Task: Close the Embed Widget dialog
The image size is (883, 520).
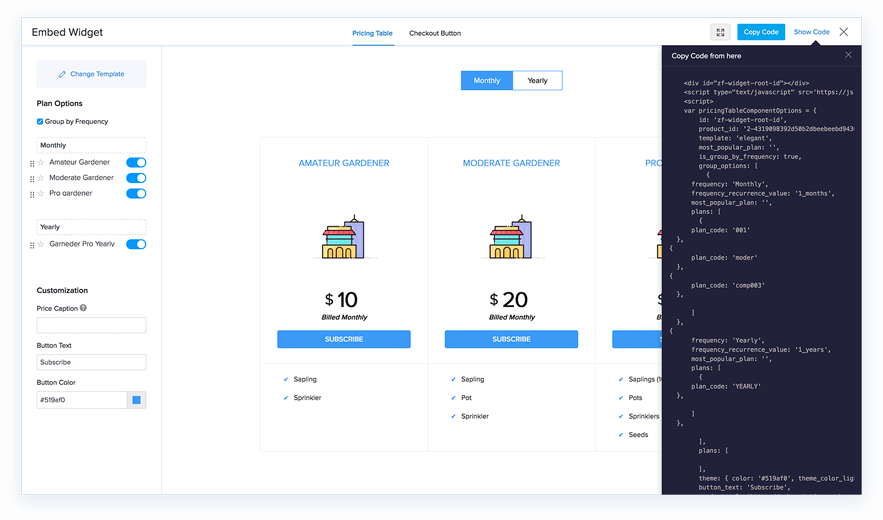Action: click(844, 32)
